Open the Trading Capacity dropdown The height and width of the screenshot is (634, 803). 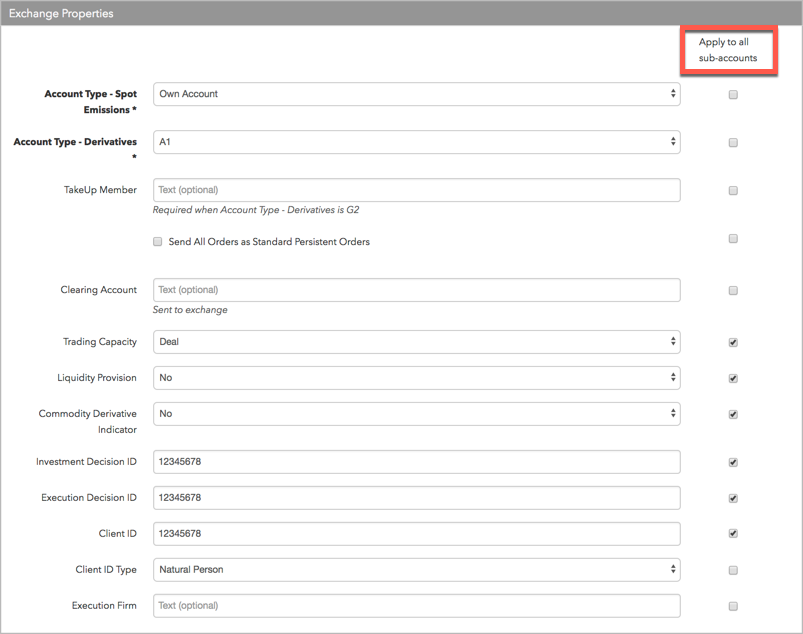[416, 342]
